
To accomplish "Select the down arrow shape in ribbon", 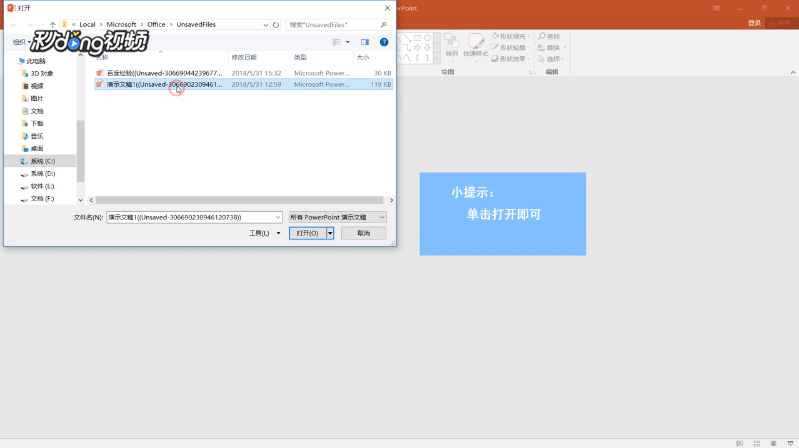I will [x=428, y=48].
